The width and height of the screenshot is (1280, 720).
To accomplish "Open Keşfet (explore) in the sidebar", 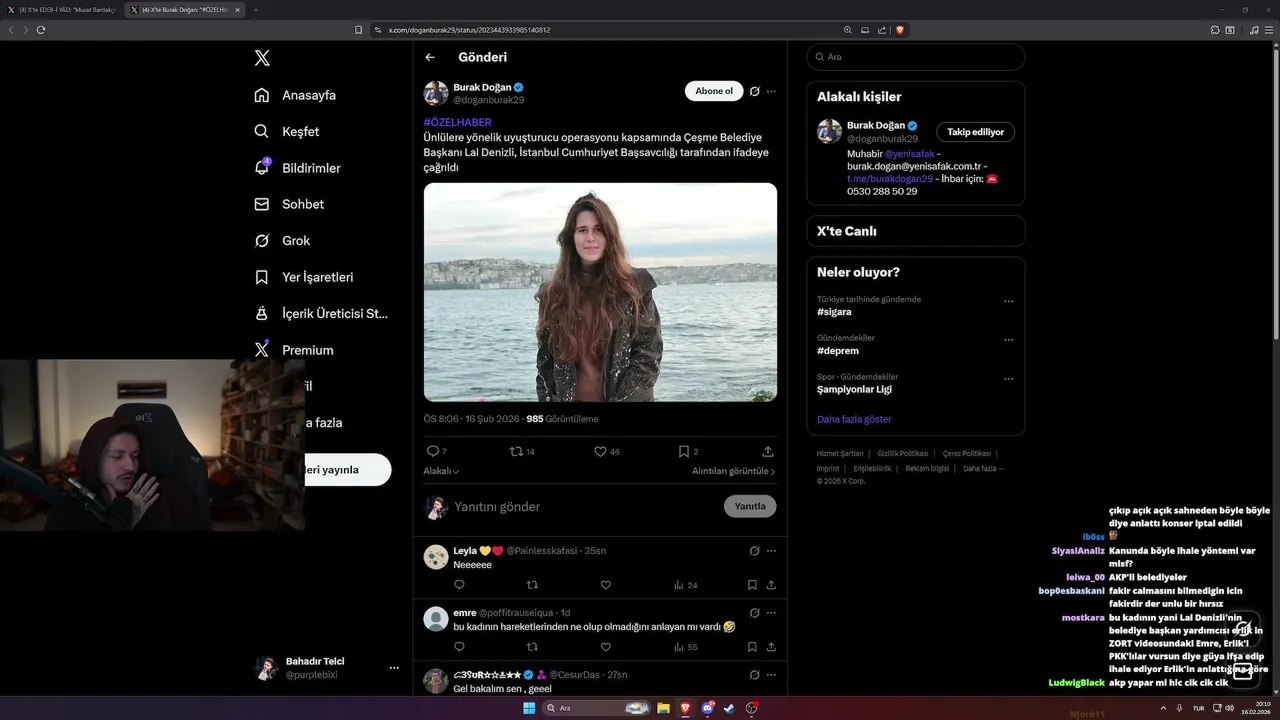I will coord(287,131).
